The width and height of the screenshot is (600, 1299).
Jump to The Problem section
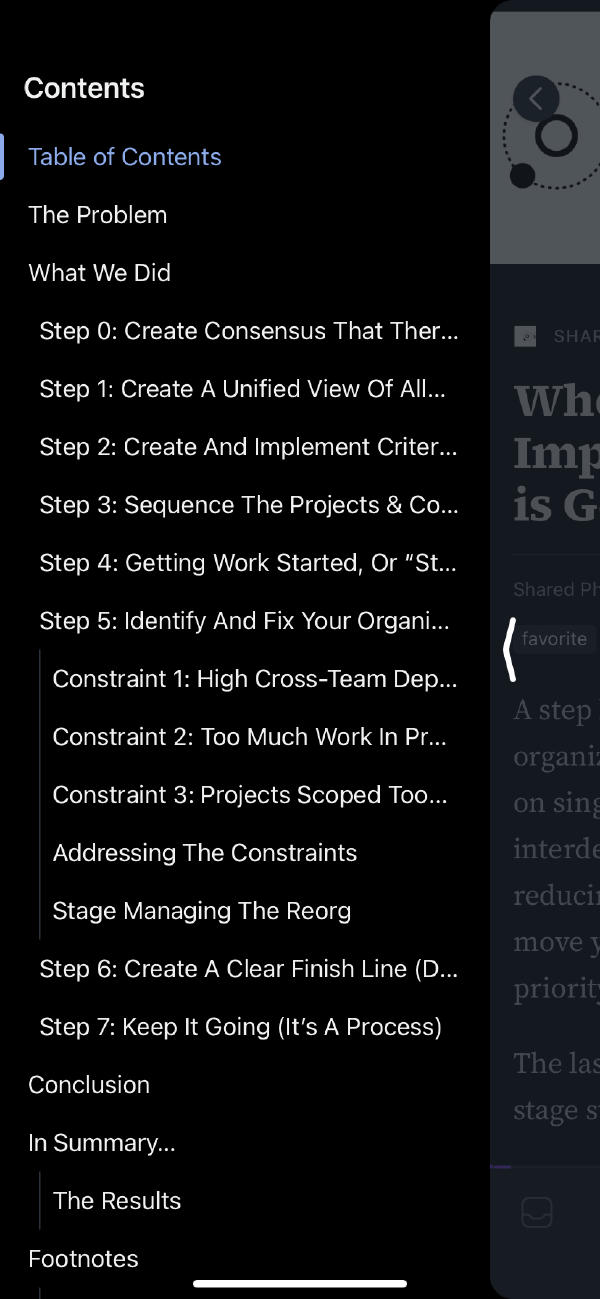point(97,215)
